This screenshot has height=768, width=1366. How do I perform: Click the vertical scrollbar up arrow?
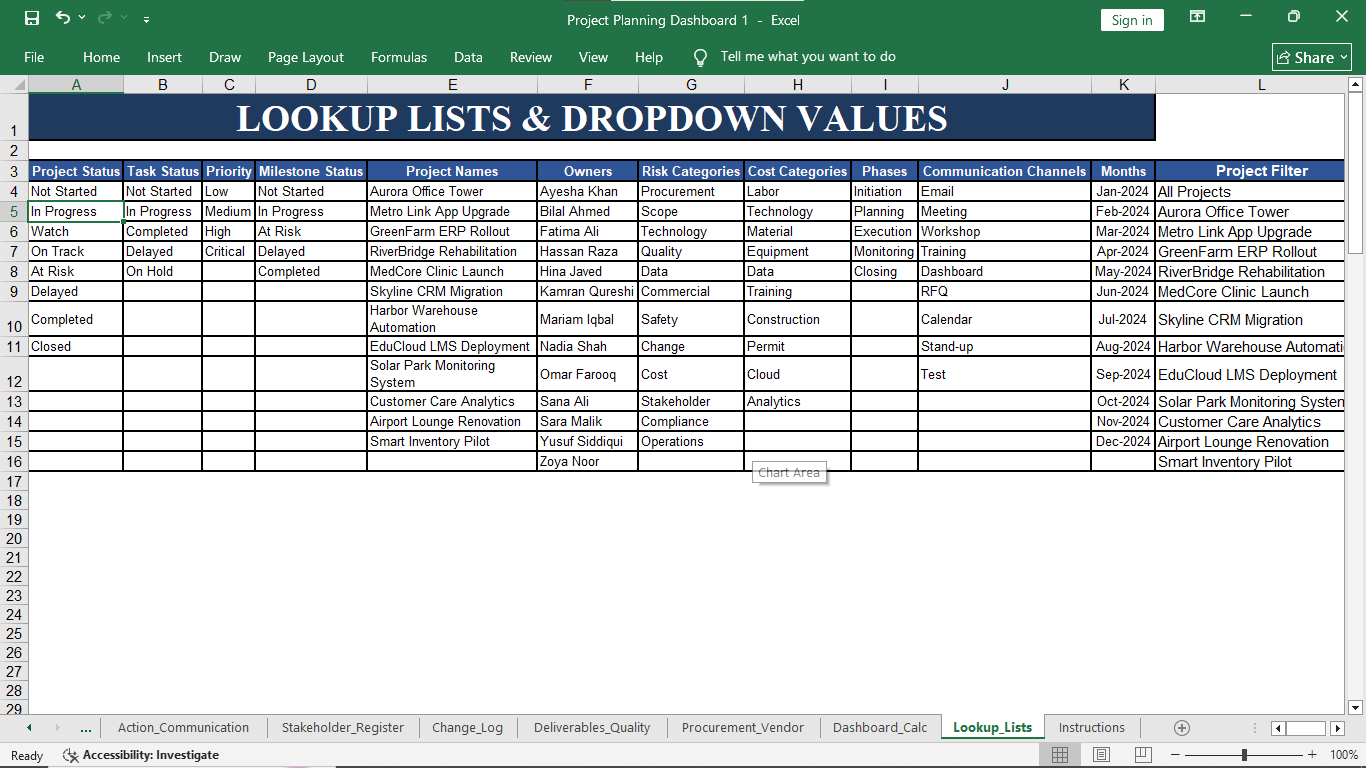tap(1356, 86)
